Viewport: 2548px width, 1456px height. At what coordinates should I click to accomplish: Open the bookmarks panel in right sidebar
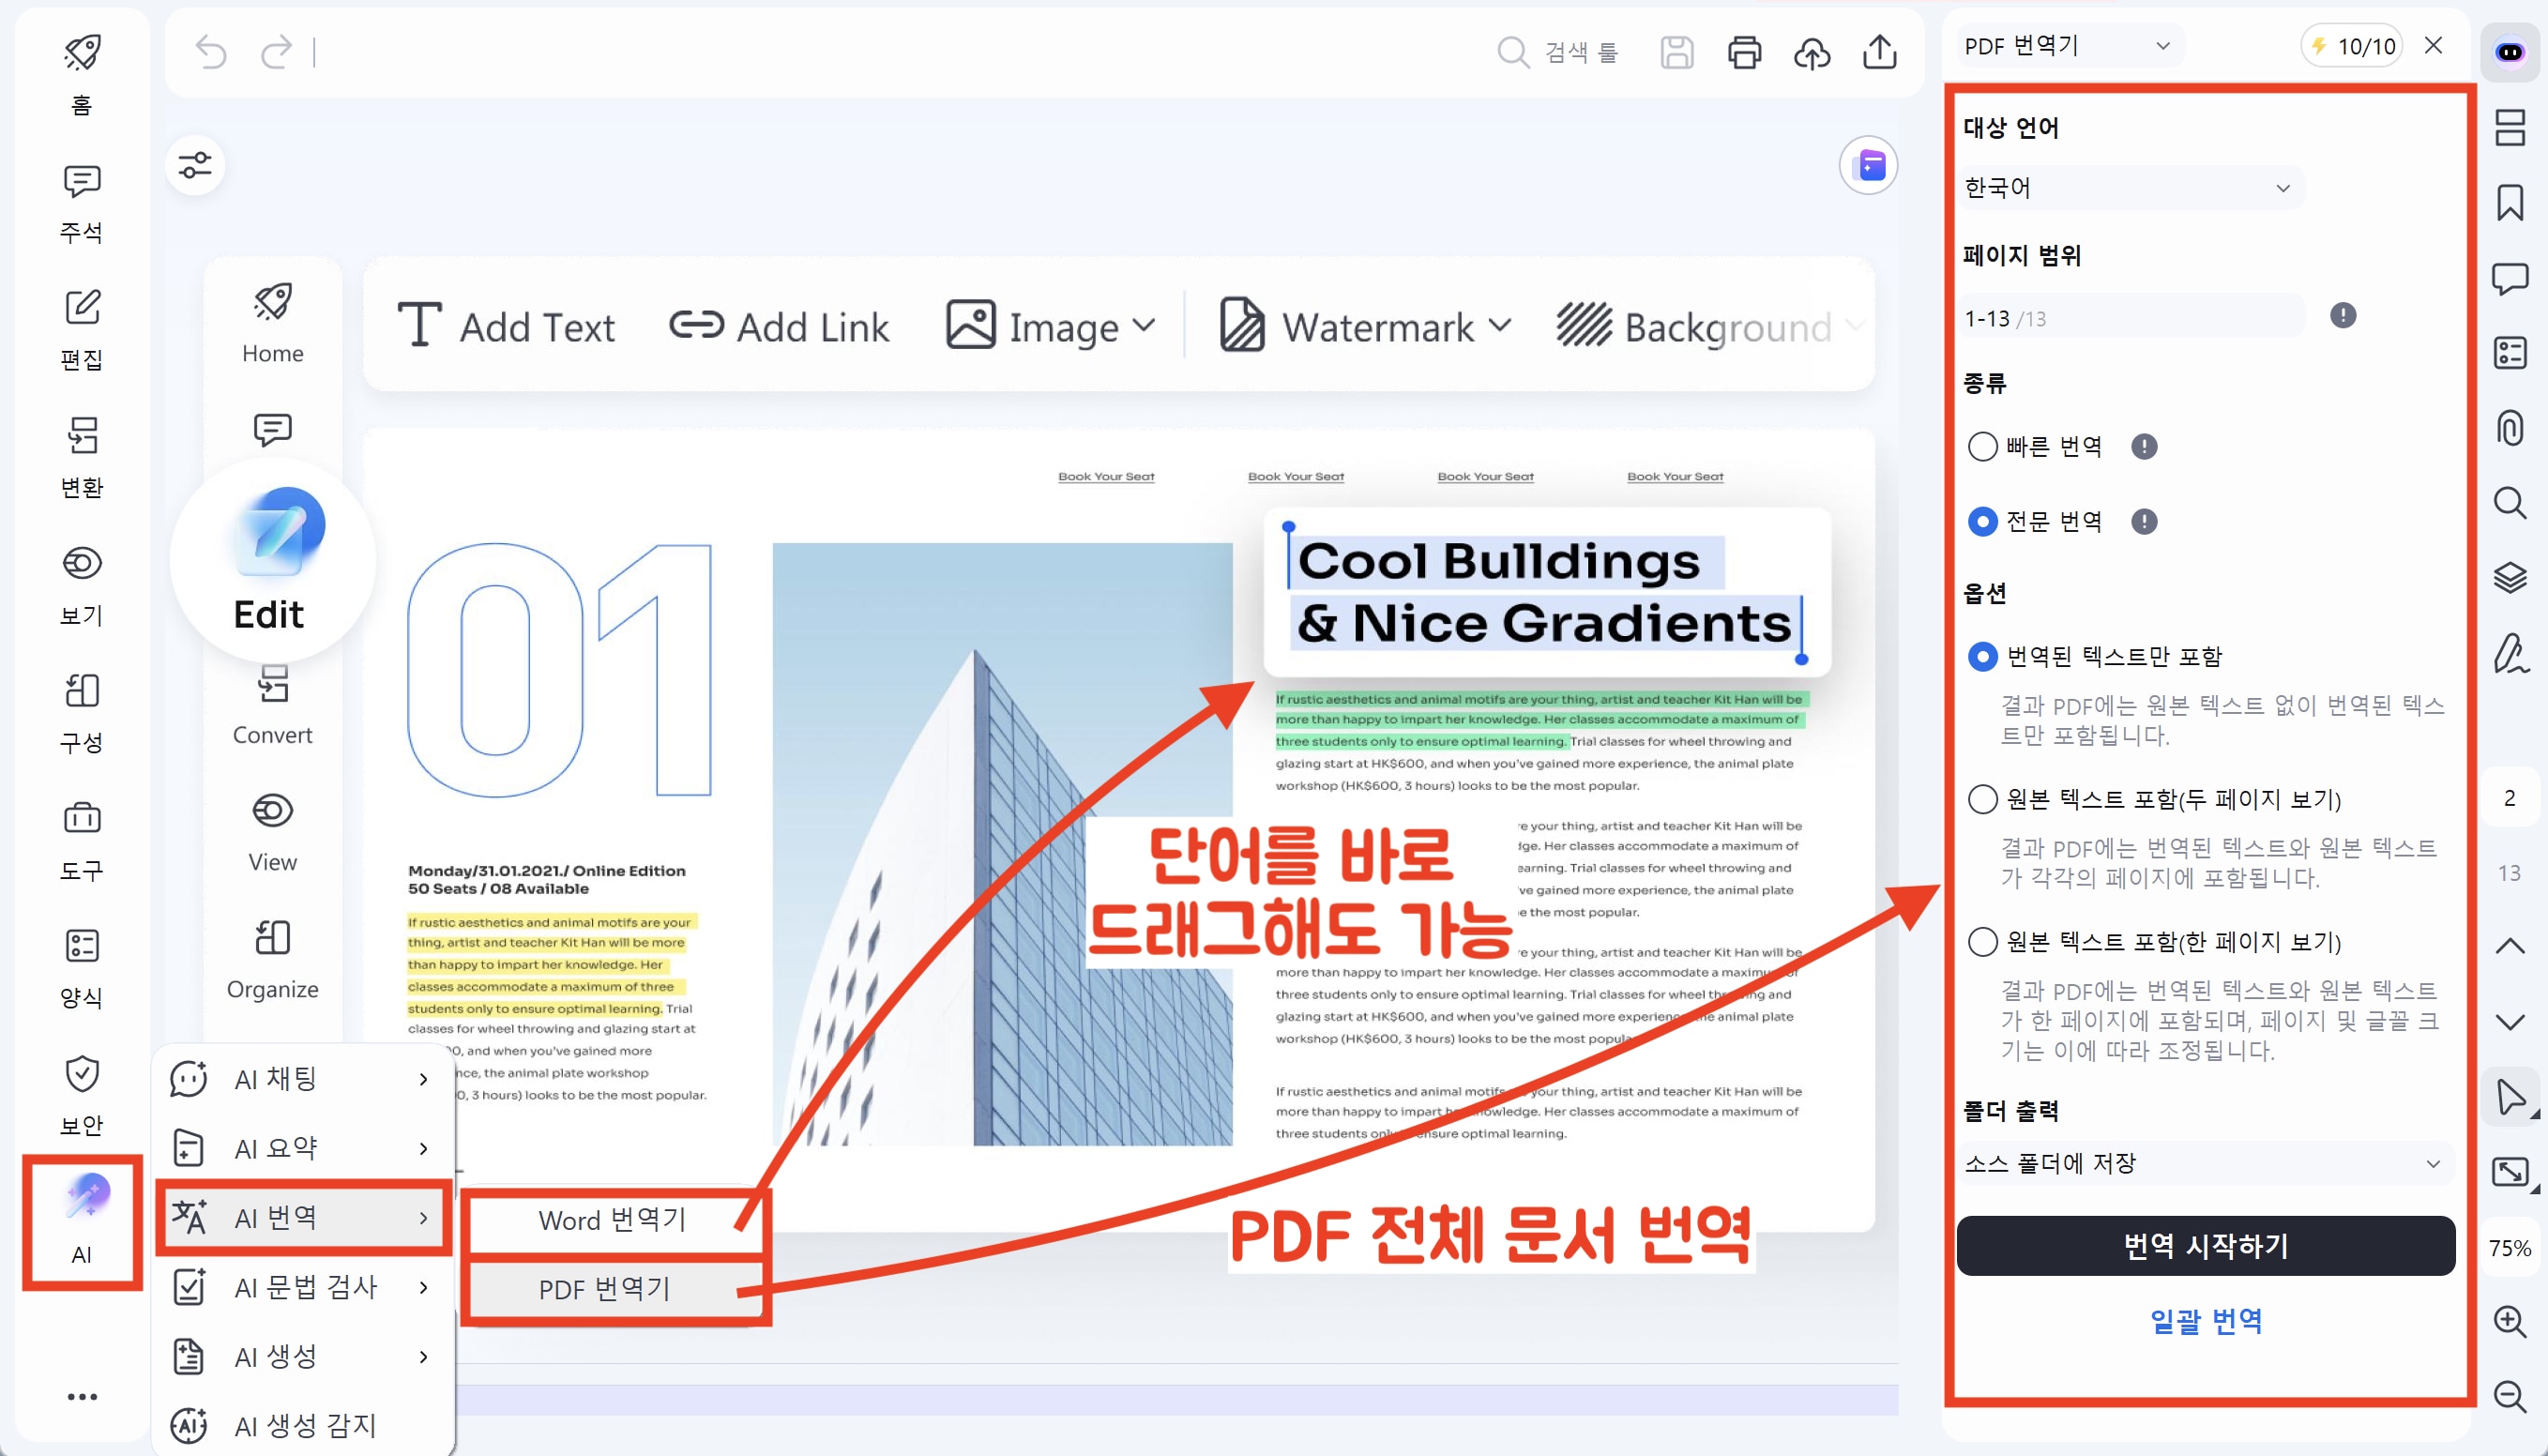2510,202
